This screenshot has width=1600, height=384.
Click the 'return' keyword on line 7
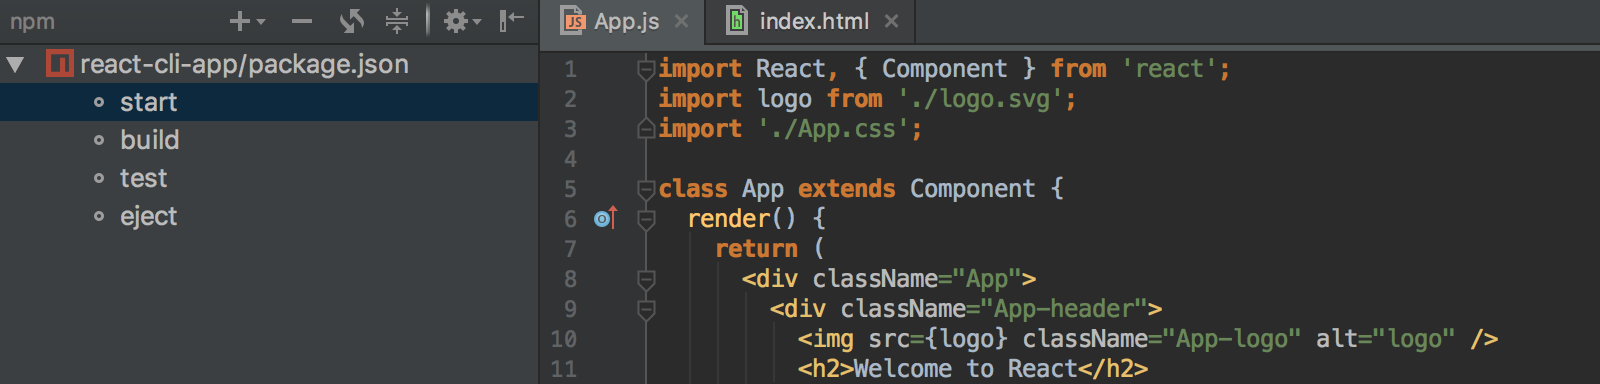coord(757,249)
